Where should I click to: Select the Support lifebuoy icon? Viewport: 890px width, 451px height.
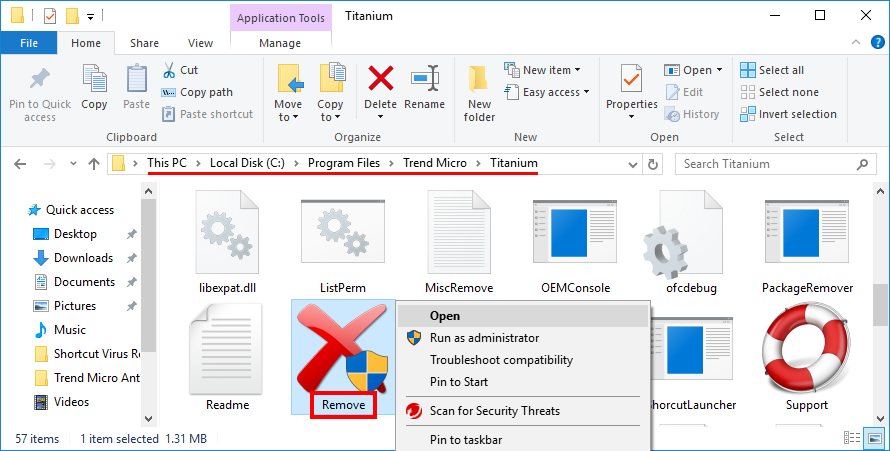tap(807, 349)
